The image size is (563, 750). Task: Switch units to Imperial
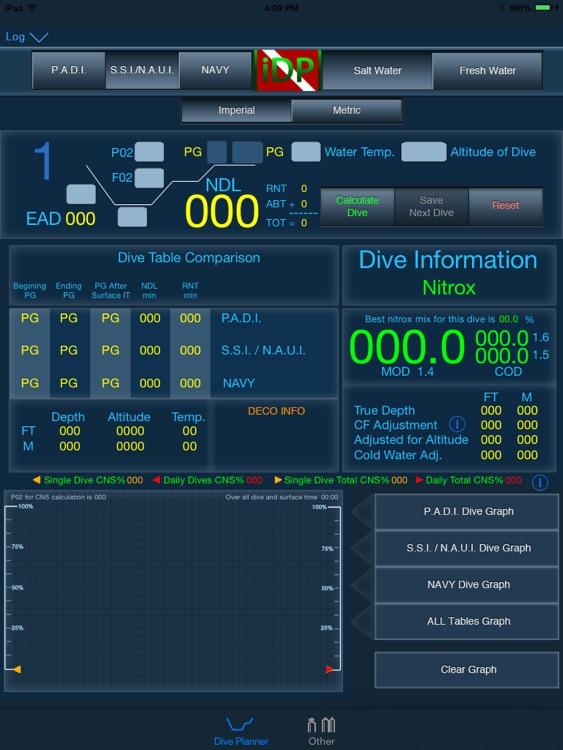pos(236,110)
